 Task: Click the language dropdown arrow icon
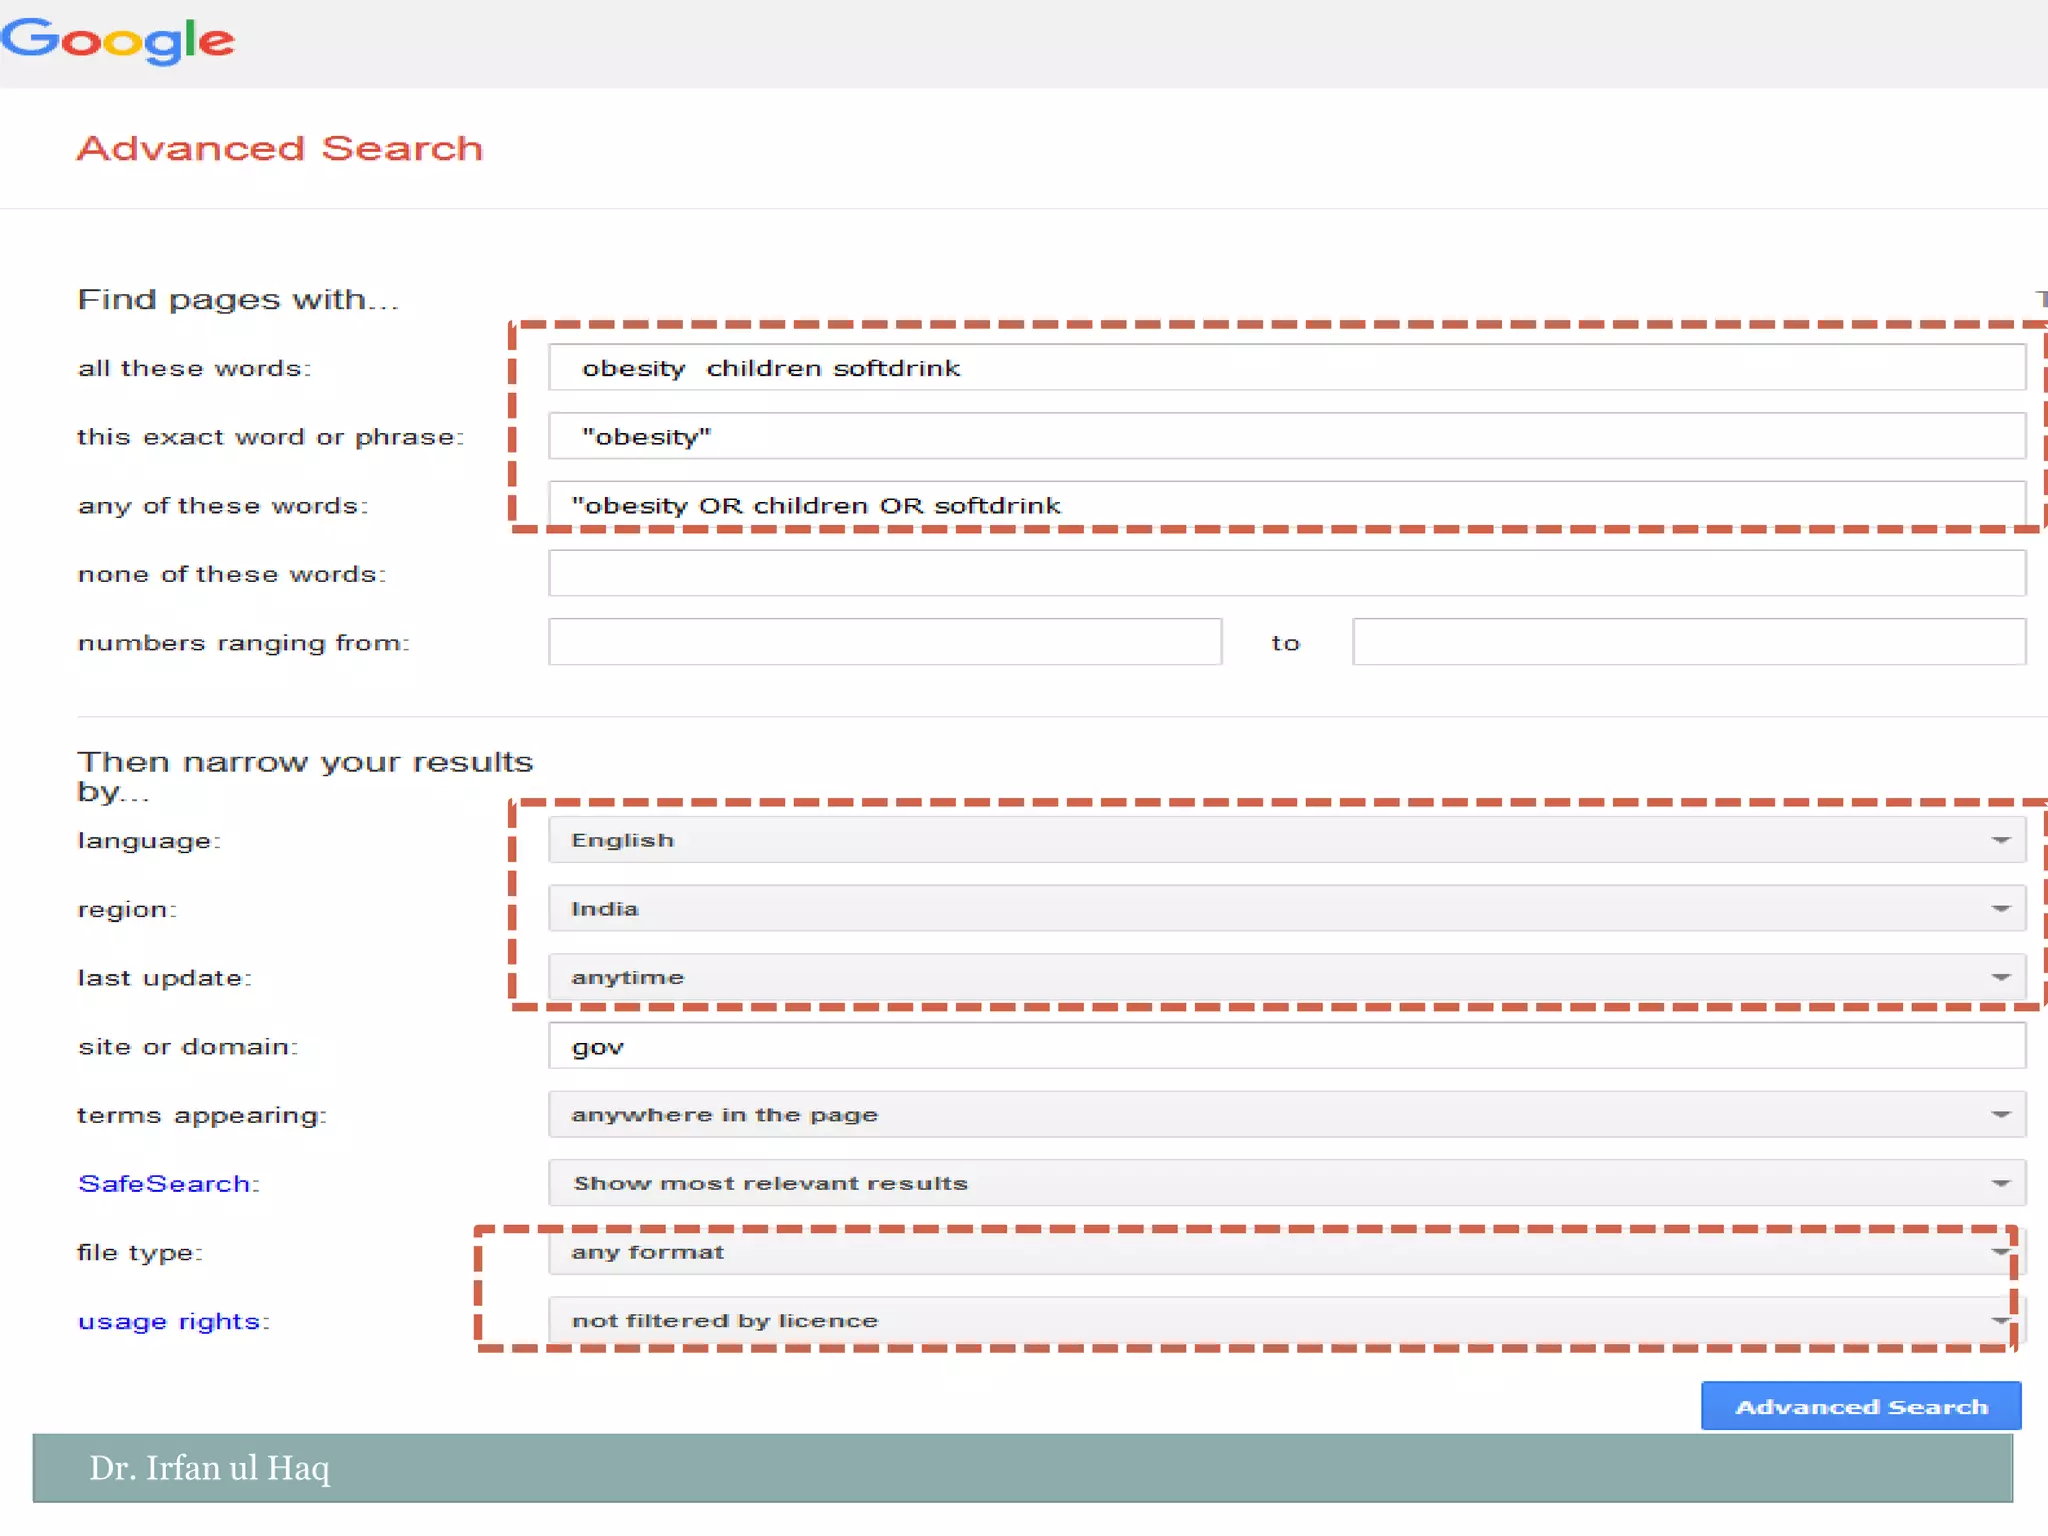[2000, 840]
